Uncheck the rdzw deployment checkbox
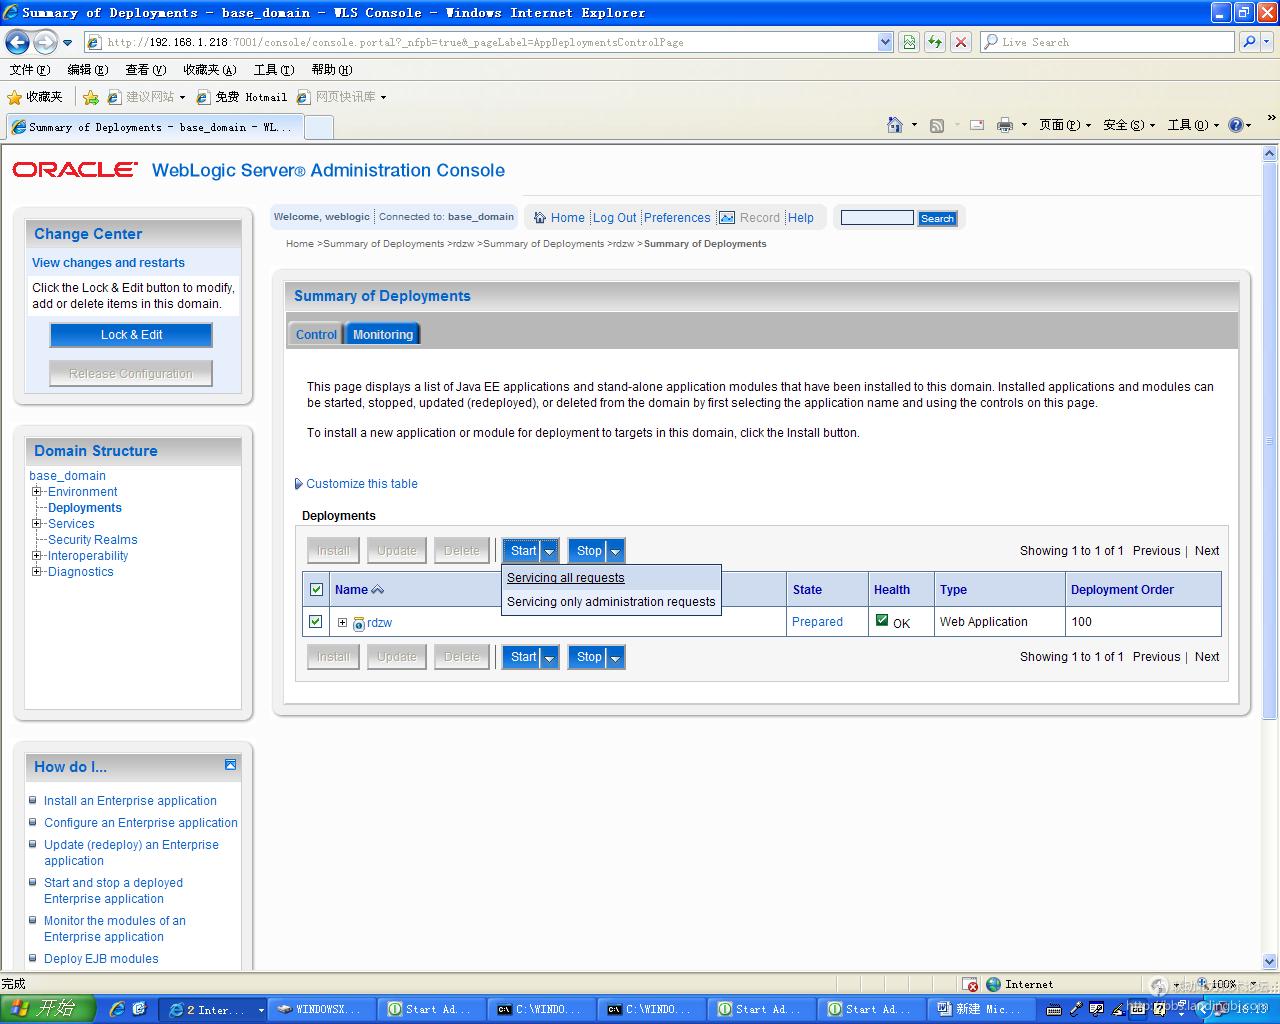Image resolution: width=1280 pixels, height=1024 pixels. pyautogui.click(x=316, y=622)
